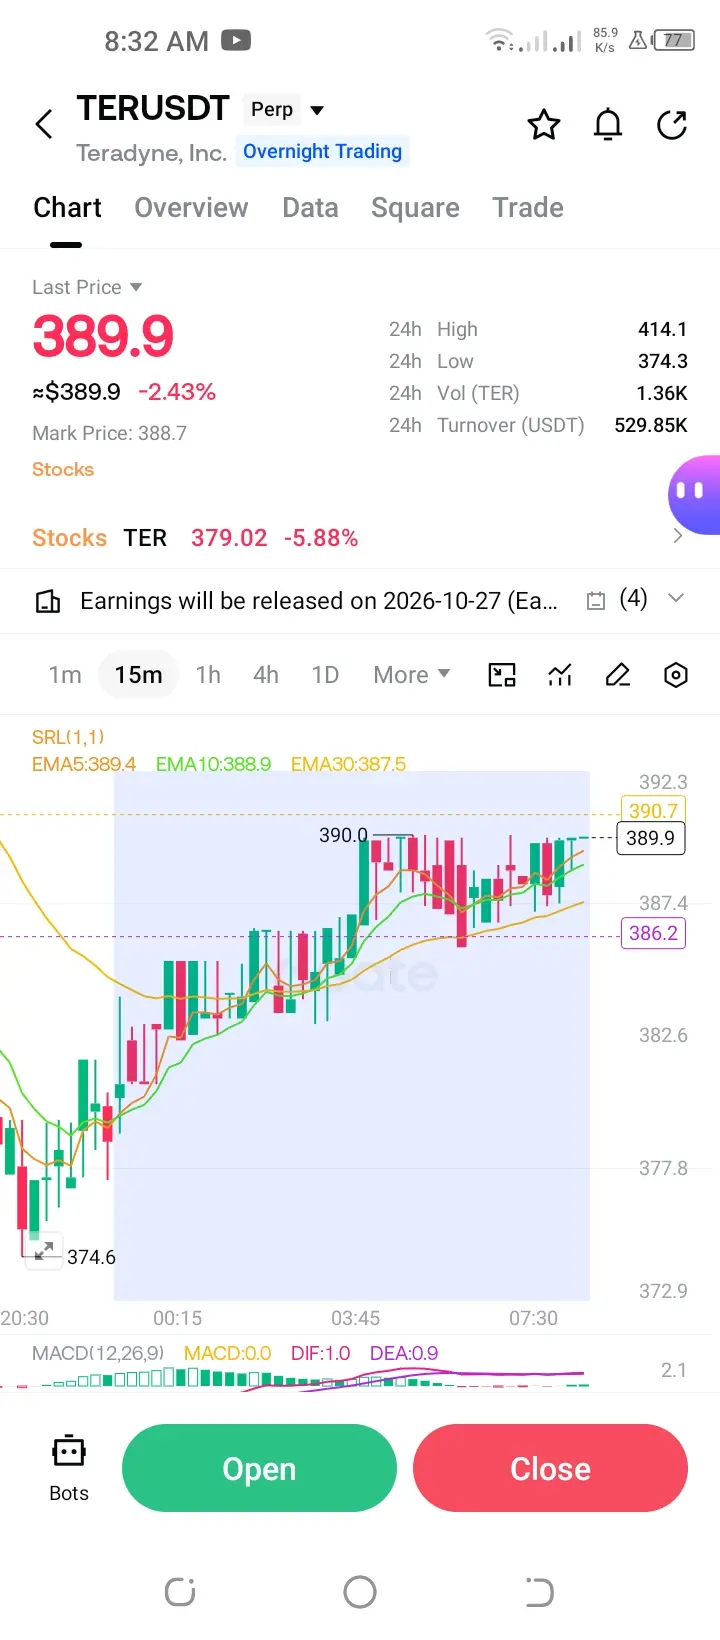Select the 1h timeframe

pyautogui.click(x=208, y=675)
